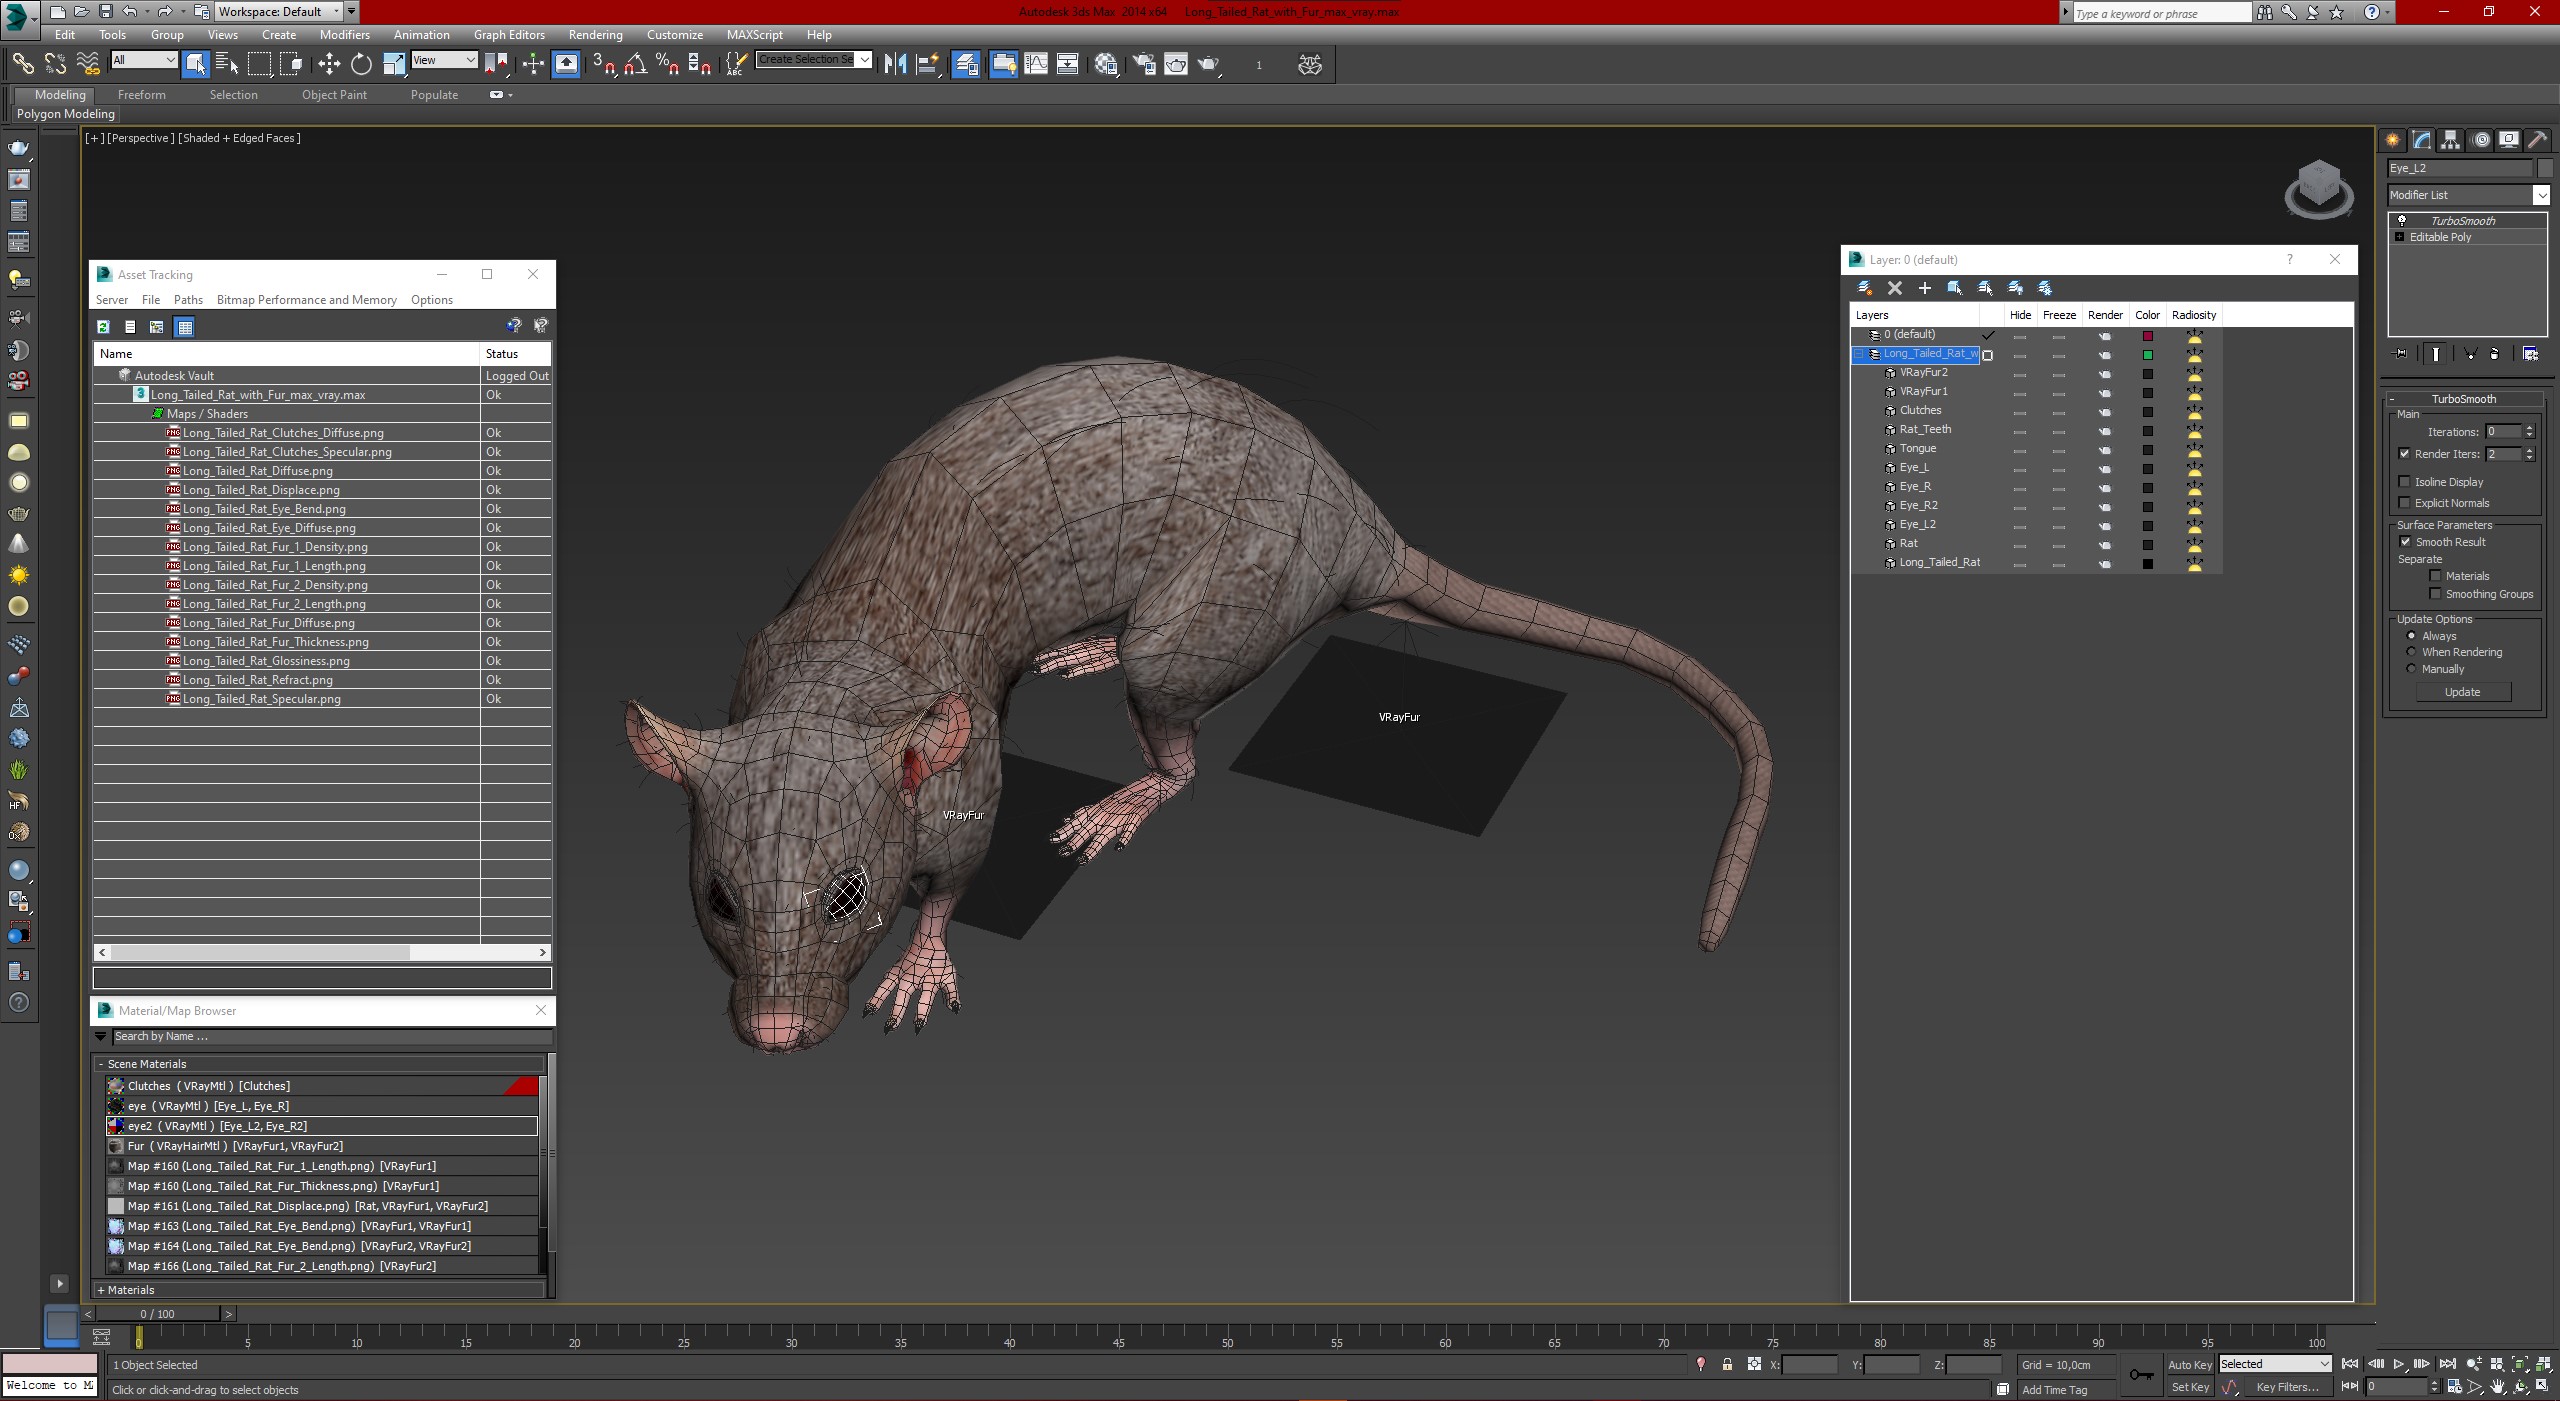Open the Motion command panel
The width and height of the screenshot is (2560, 1401).
point(2480,140)
